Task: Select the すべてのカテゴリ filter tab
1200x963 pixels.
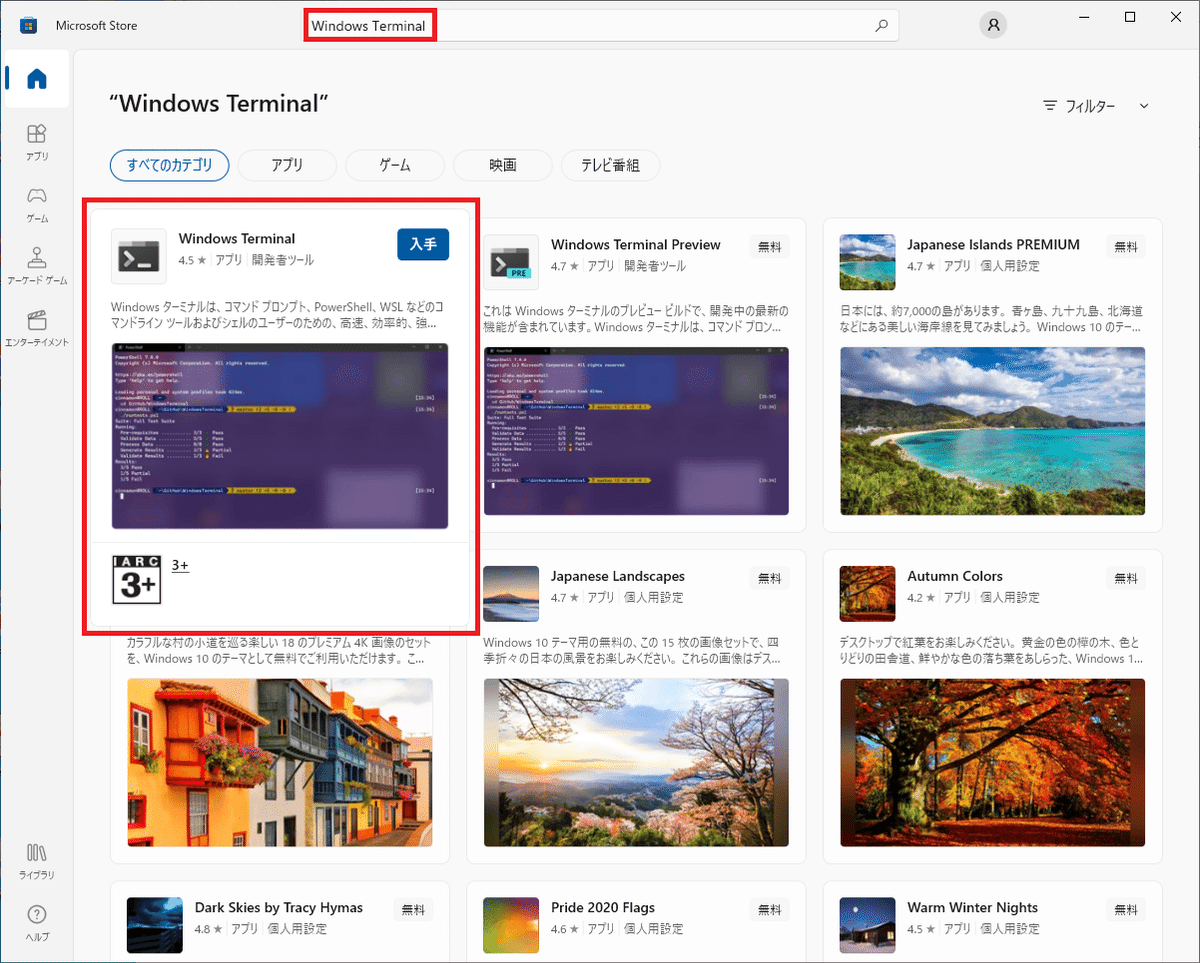Action: point(170,165)
